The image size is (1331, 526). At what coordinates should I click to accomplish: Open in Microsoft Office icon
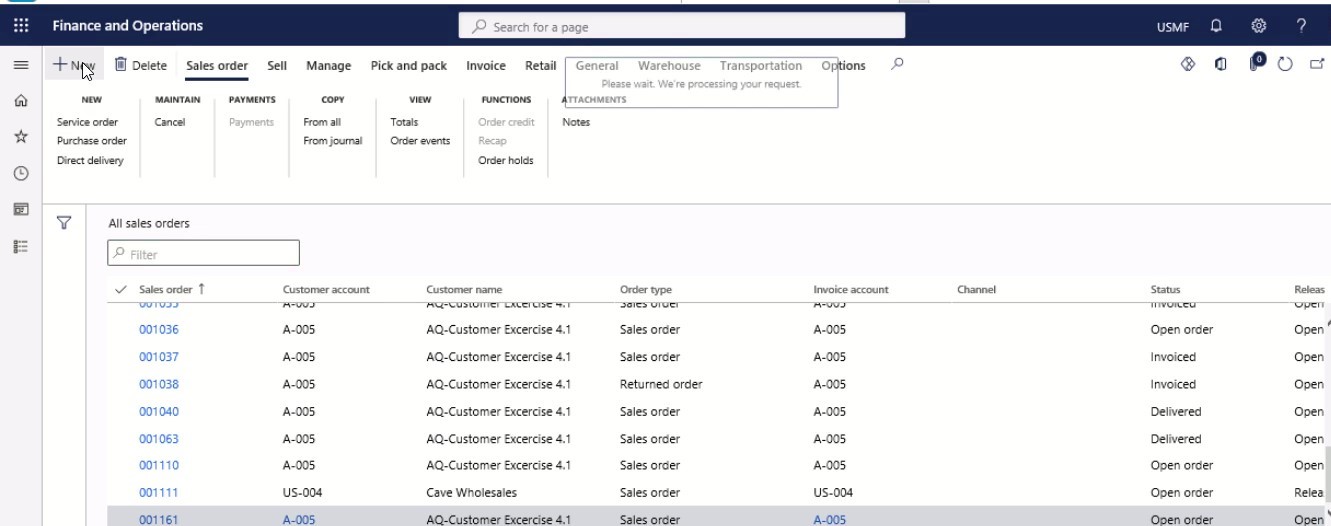point(1221,64)
